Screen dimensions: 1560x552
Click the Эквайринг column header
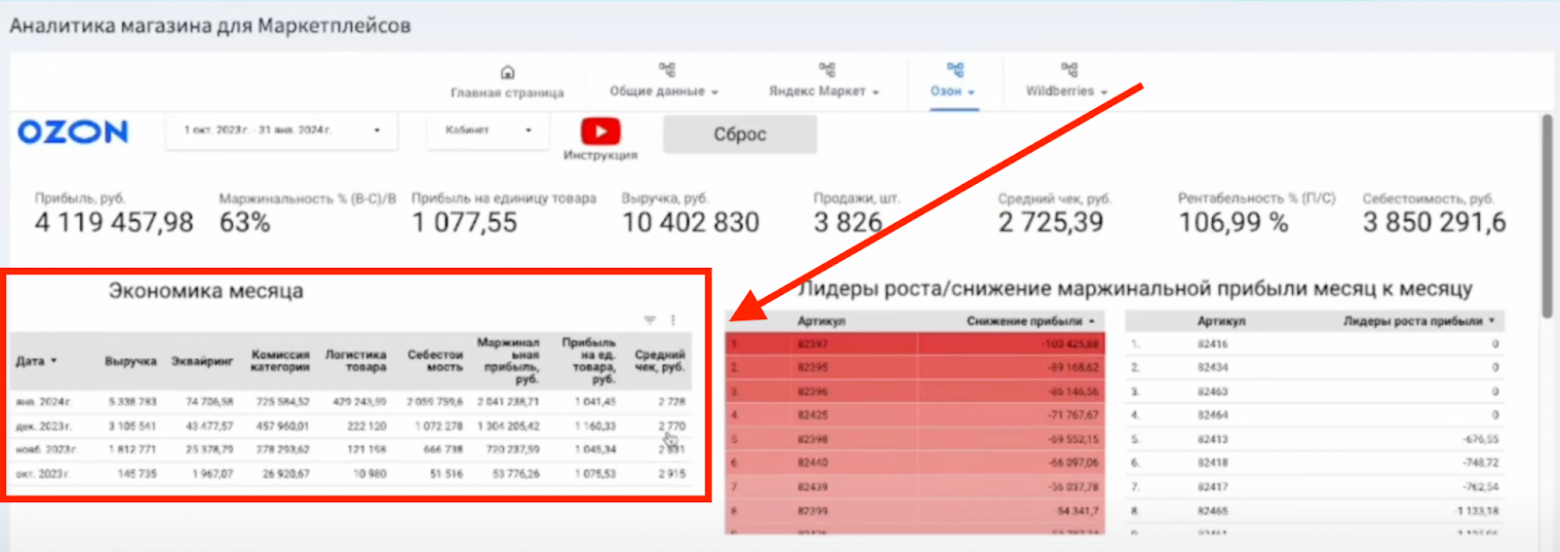pyautogui.click(x=203, y=360)
